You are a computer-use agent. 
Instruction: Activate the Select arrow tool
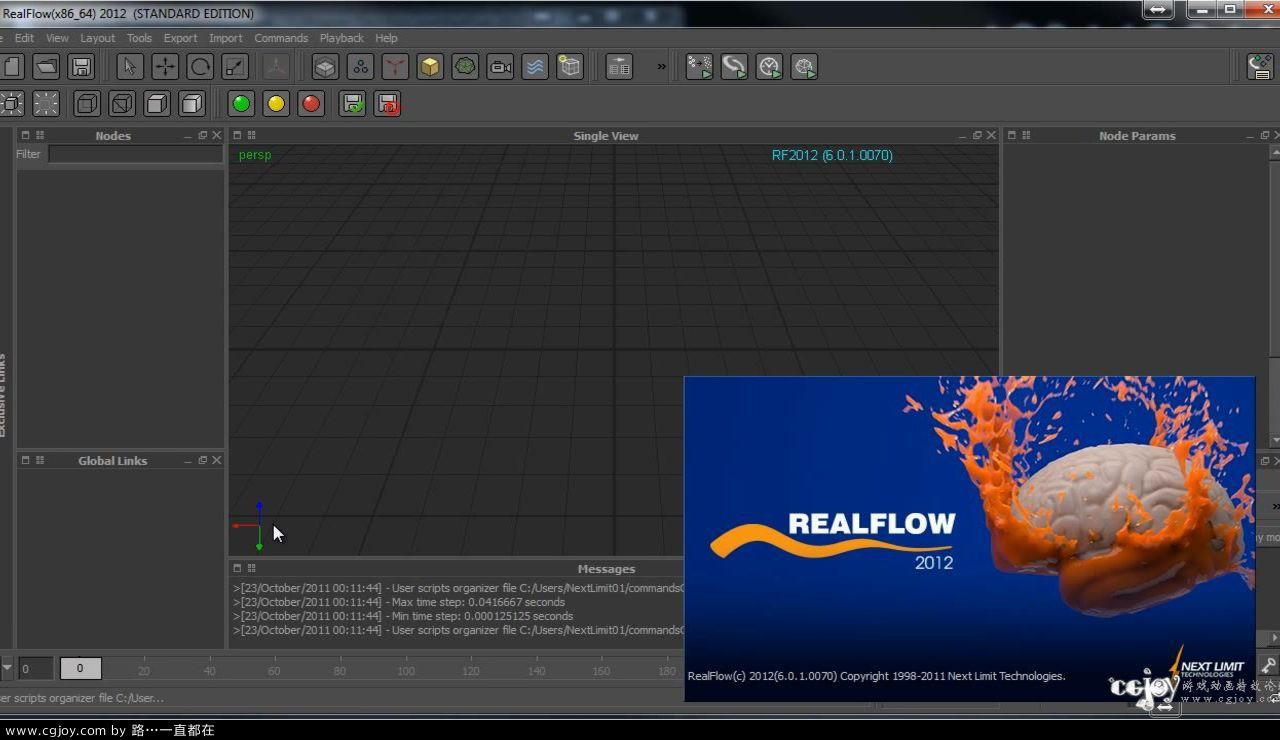click(129, 67)
